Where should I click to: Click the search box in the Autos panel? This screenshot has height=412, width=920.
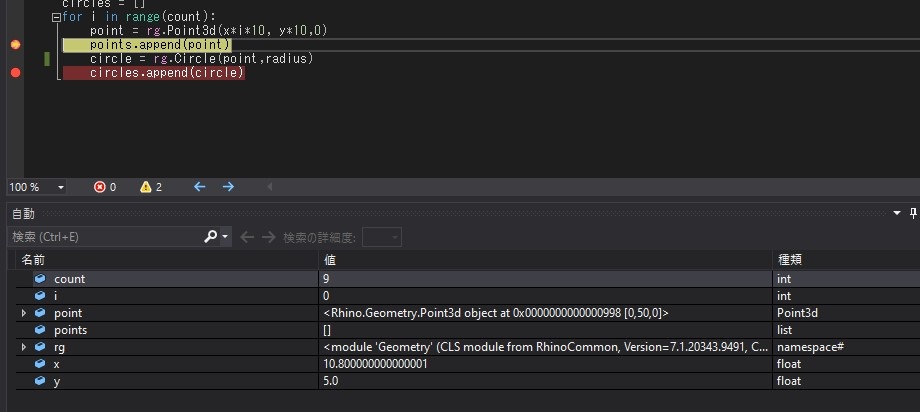(106, 237)
